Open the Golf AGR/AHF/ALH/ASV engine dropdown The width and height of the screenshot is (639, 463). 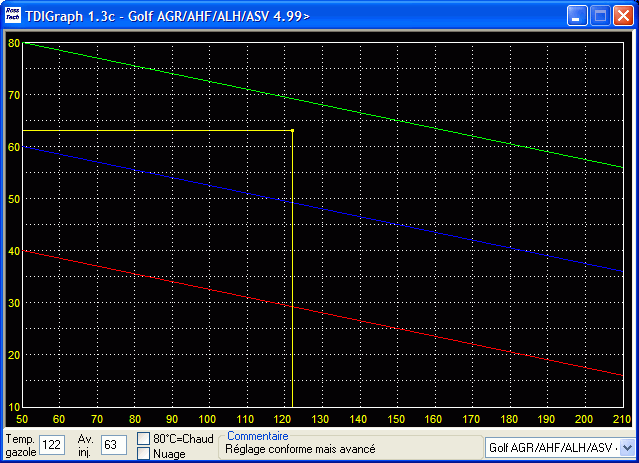click(628, 448)
